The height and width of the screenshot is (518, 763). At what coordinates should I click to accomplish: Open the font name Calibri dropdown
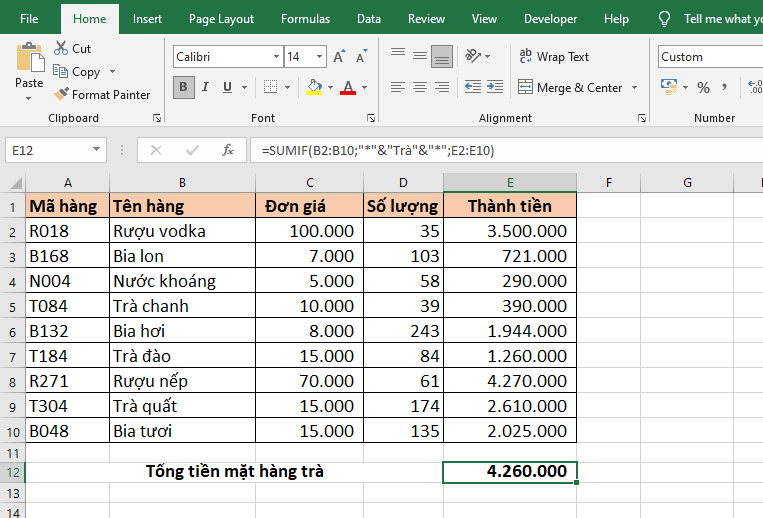pos(275,57)
